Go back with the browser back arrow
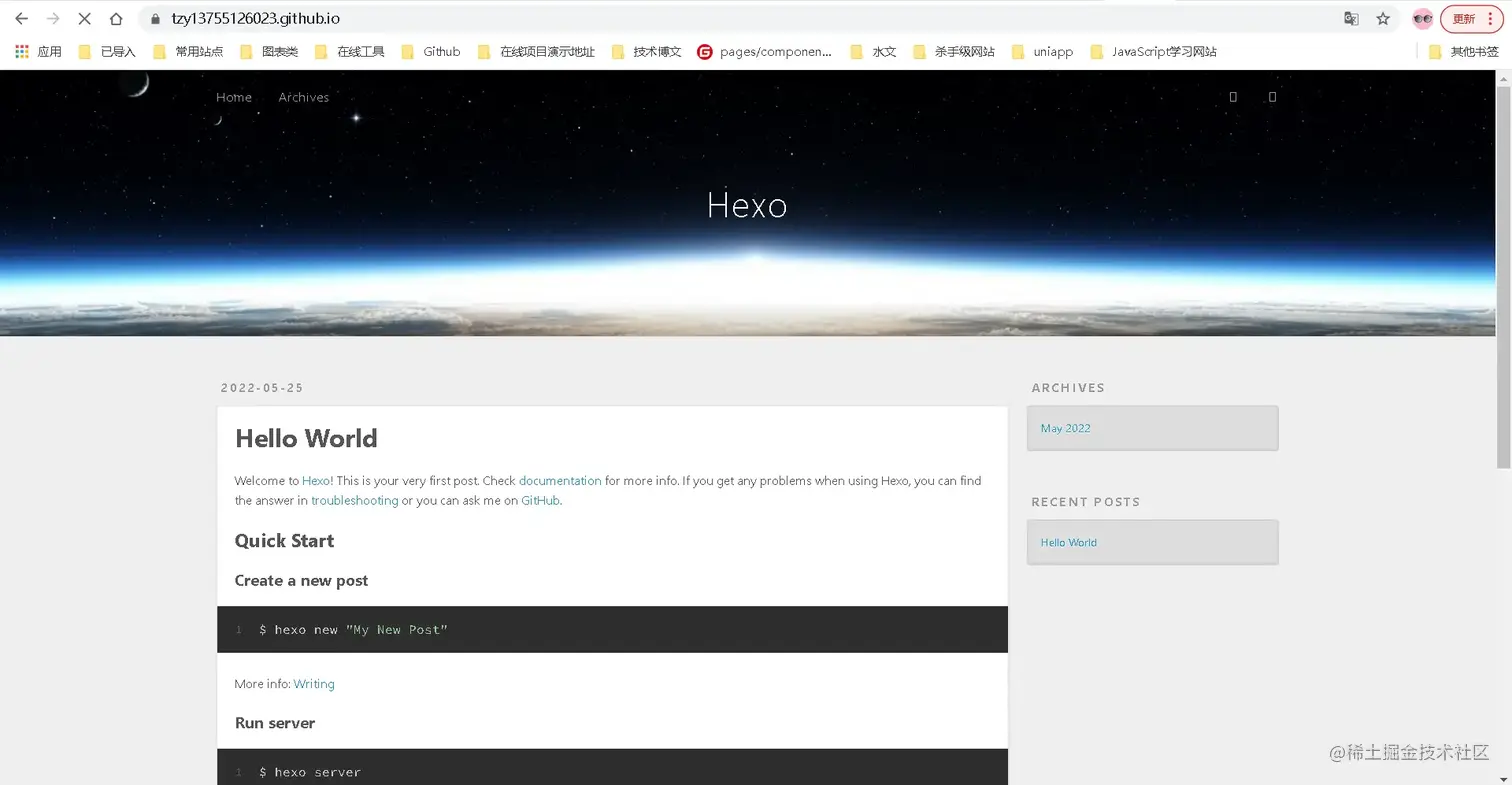1512x785 pixels. point(21,18)
